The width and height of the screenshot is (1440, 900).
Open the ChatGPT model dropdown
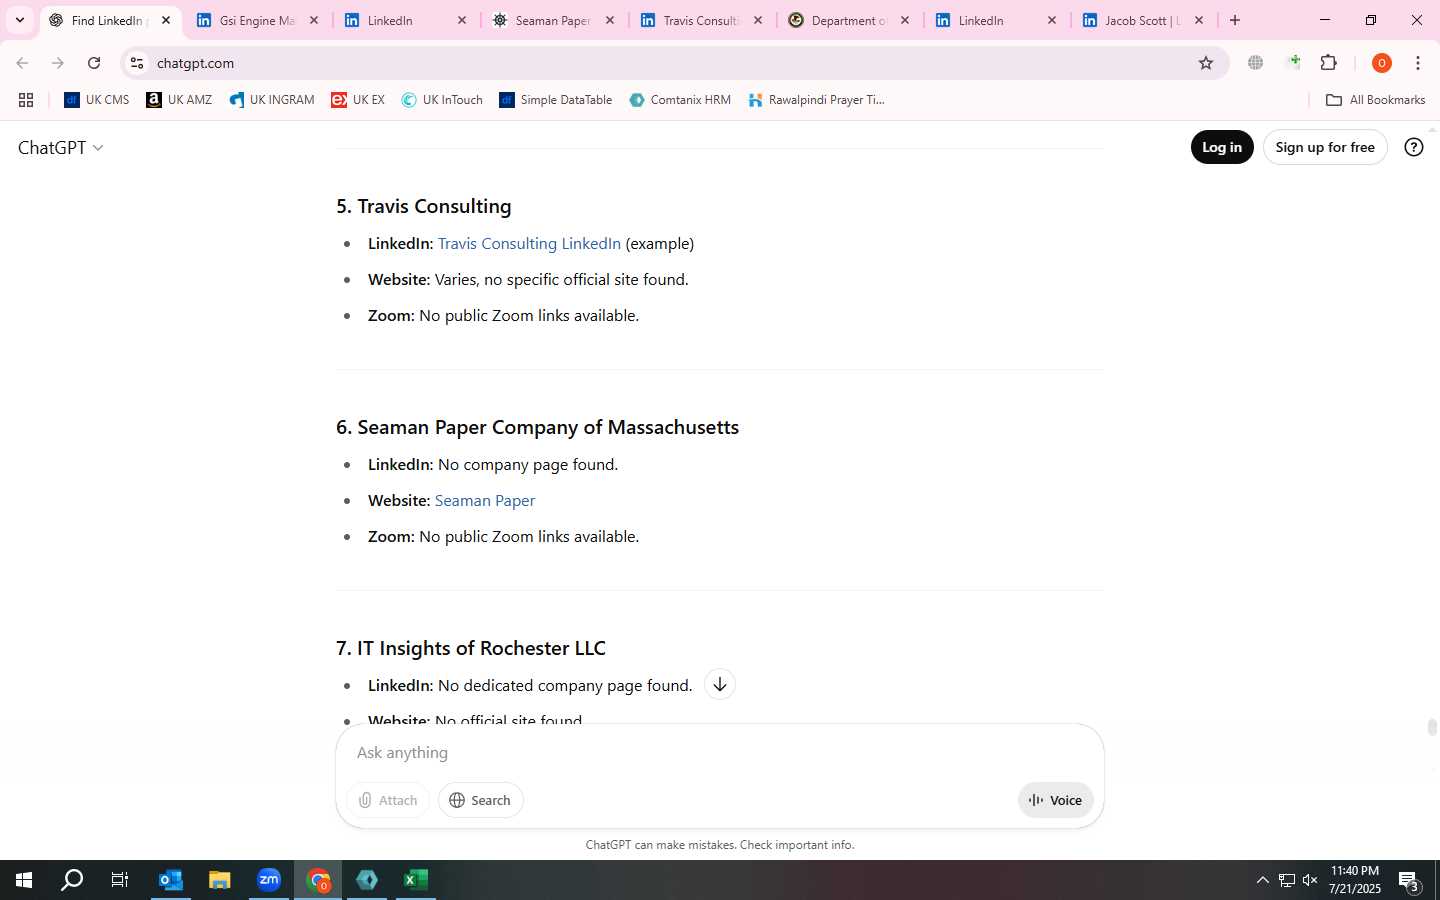[x=60, y=147]
